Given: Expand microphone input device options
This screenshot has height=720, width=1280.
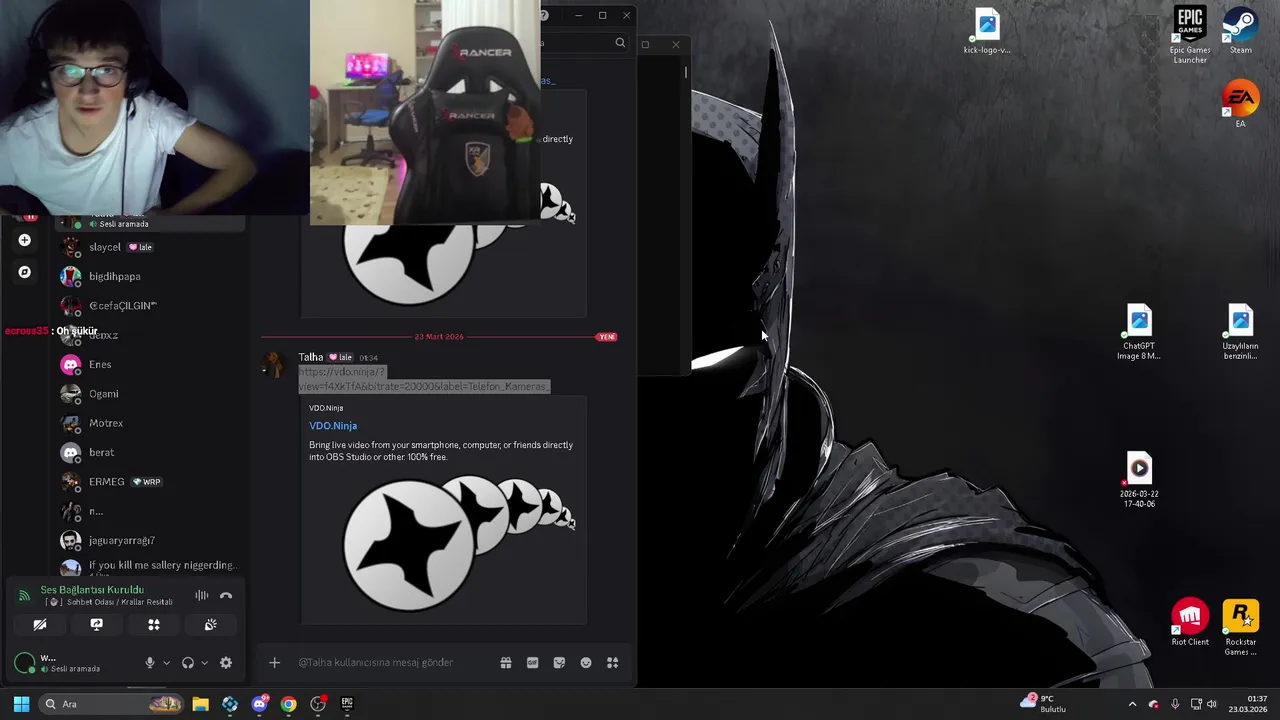Looking at the screenshot, I should tap(166, 663).
